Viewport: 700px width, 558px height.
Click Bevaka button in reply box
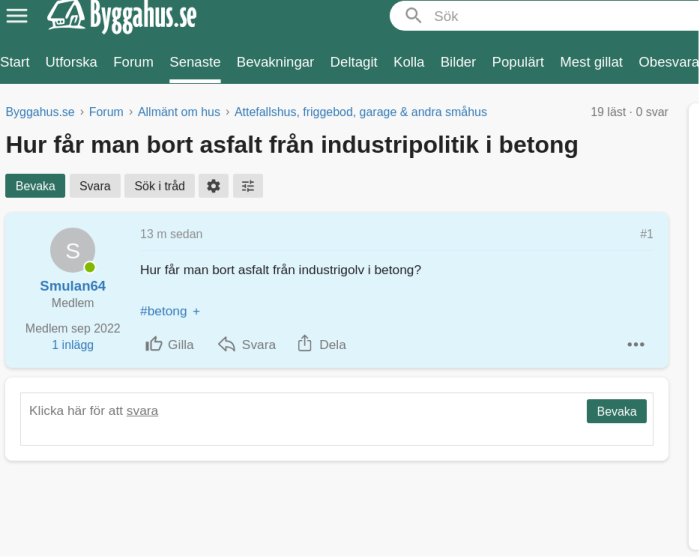click(617, 411)
